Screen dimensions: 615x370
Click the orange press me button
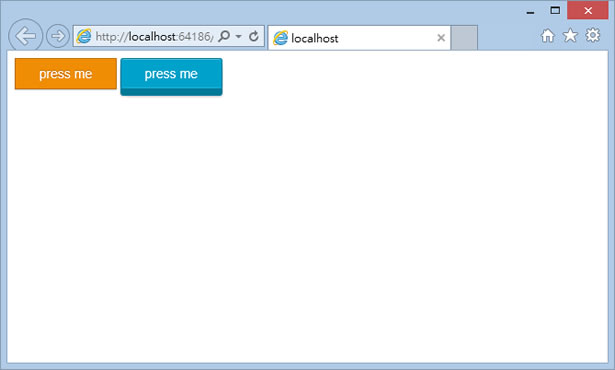click(x=66, y=74)
